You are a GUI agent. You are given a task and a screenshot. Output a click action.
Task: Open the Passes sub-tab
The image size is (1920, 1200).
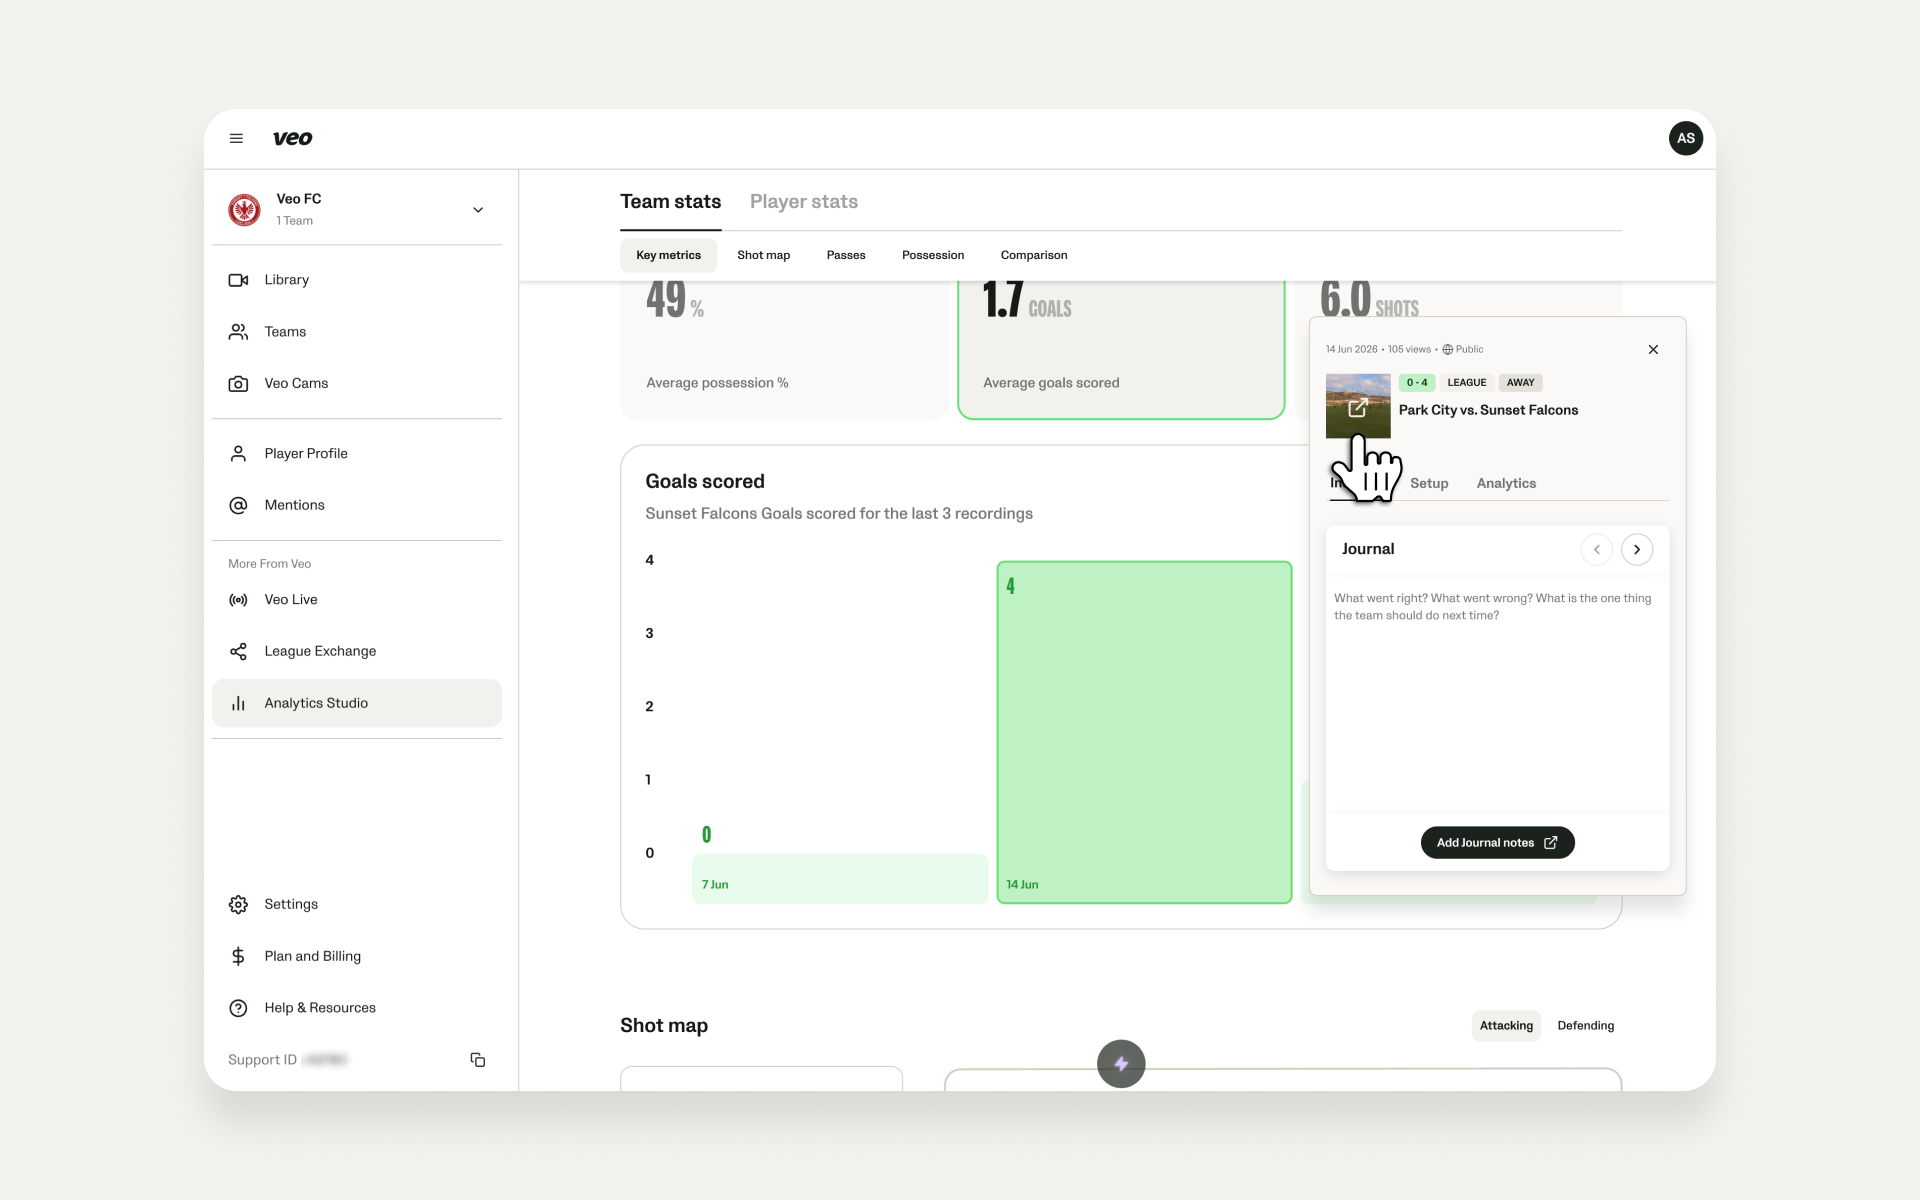(846, 256)
